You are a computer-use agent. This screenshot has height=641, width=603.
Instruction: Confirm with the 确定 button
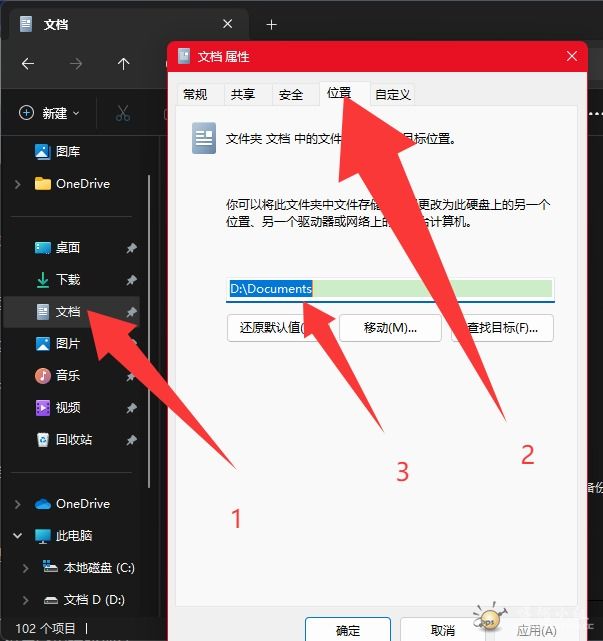348,630
